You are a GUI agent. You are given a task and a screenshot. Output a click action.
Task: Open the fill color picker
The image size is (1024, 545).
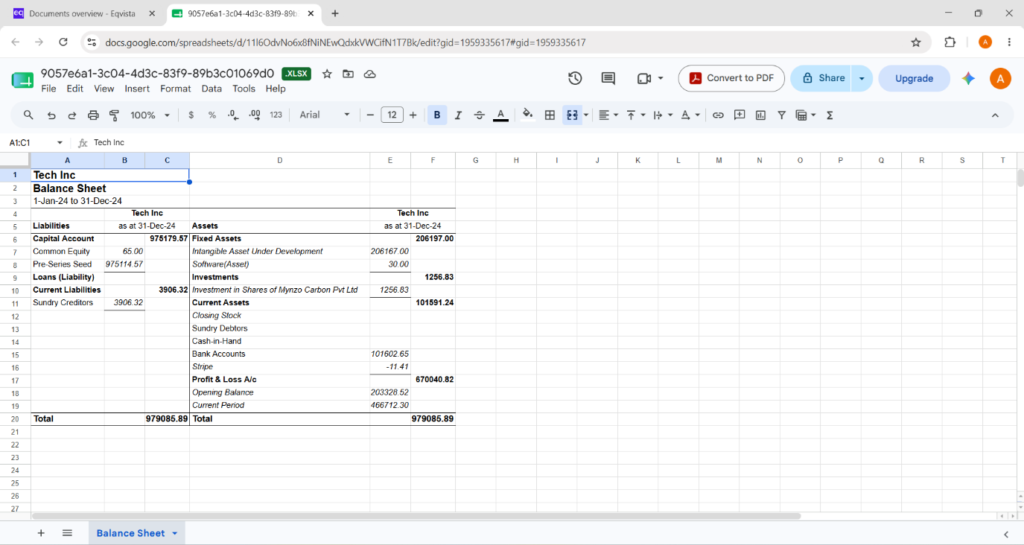click(527, 115)
